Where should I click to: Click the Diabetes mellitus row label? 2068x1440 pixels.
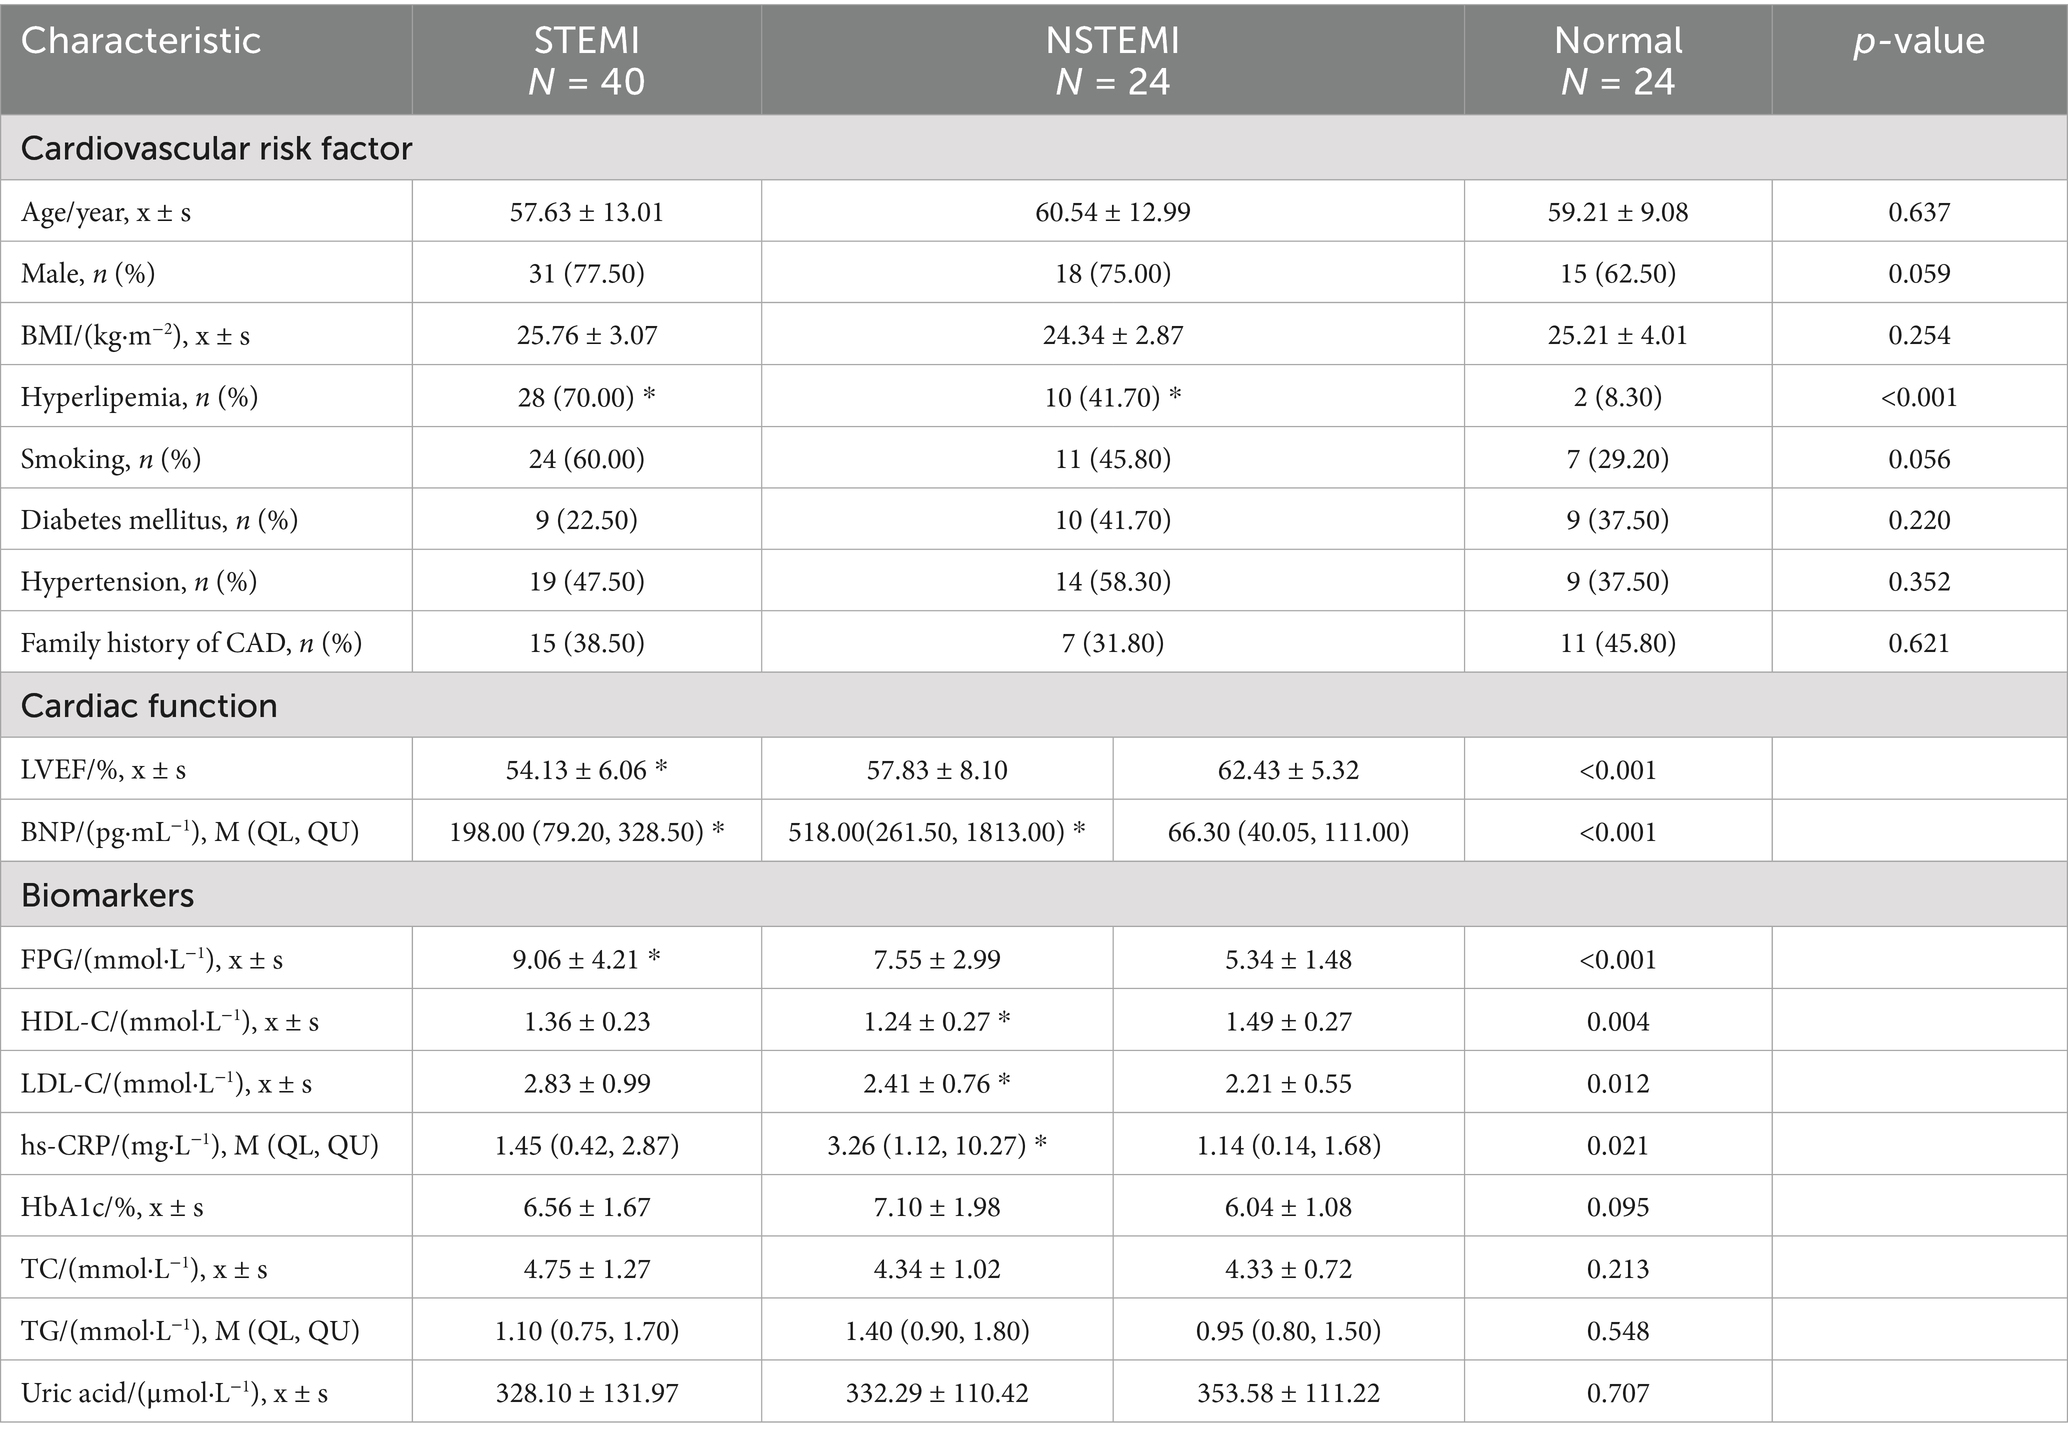(x=159, y=520)
